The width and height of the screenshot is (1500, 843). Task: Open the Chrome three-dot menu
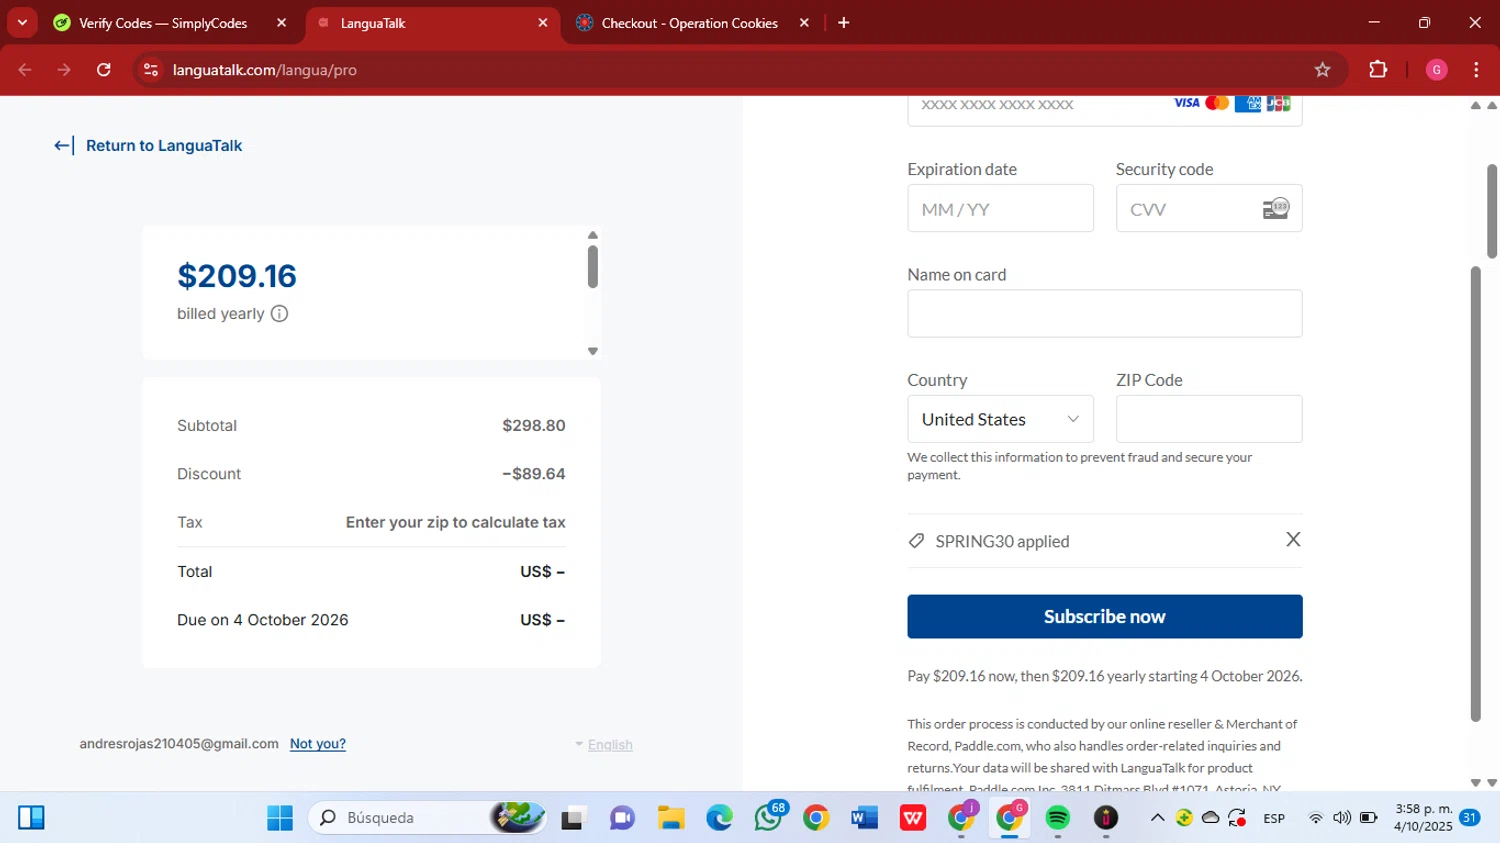coord(1476,70)
